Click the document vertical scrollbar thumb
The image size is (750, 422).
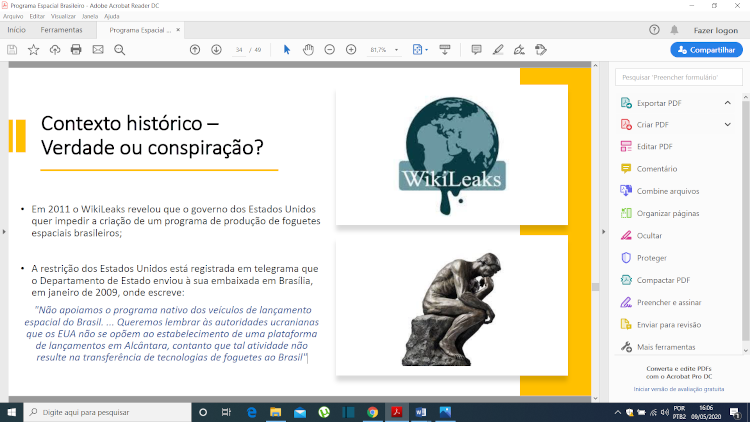click(596, 287)
